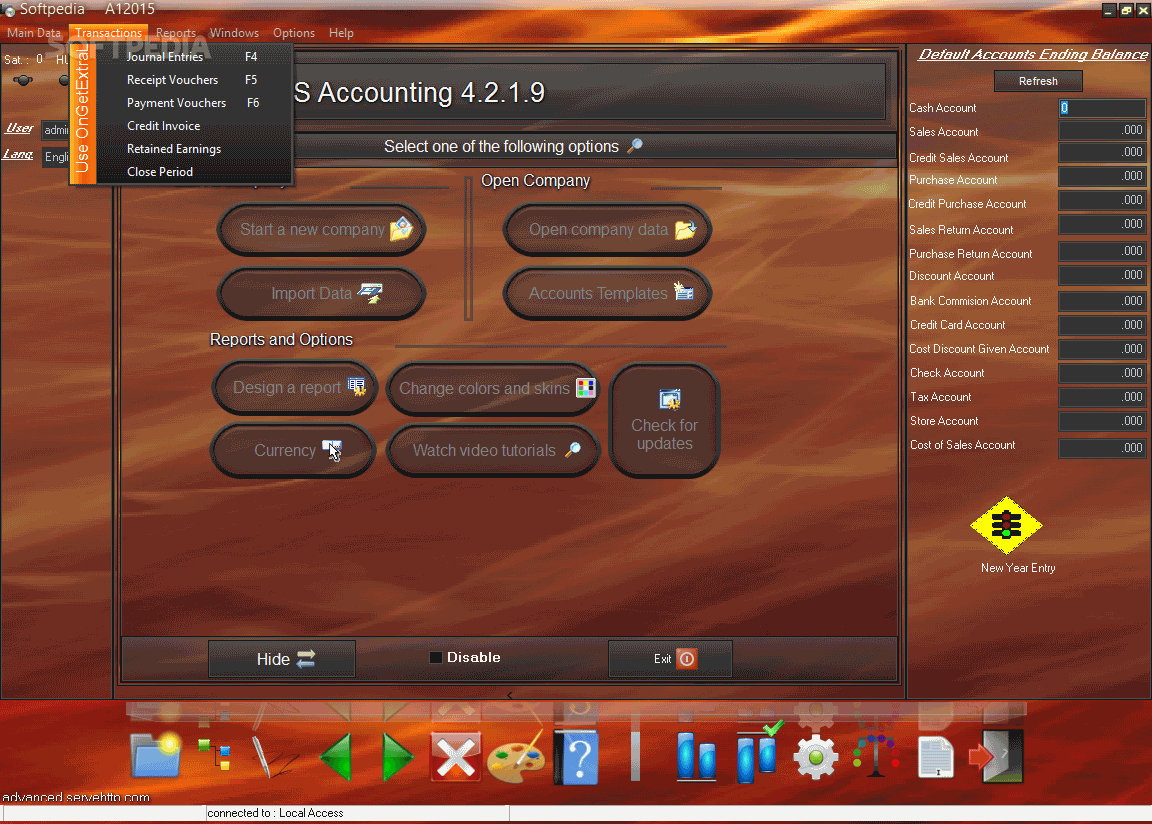Click the Lang label link
This screenshot has height=824, width=1152.
pos(18,154)
